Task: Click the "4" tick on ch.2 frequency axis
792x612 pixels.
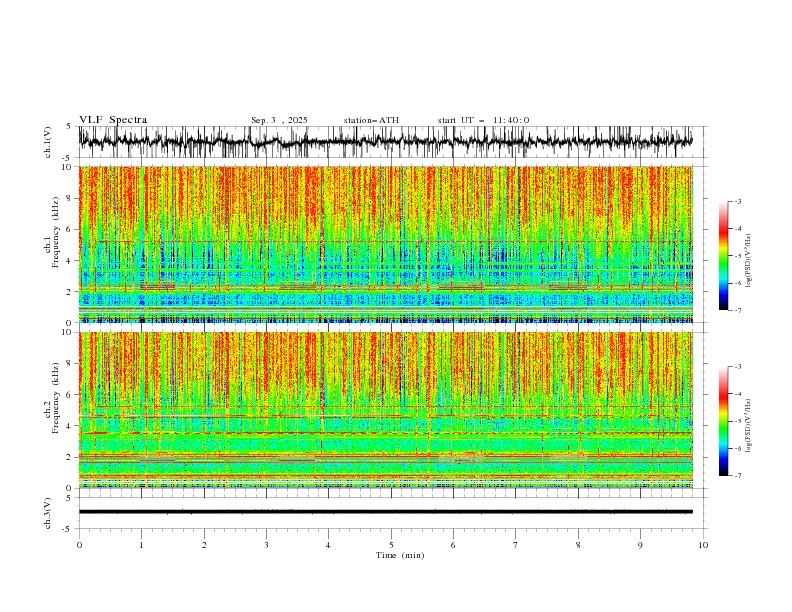Action: click(x=70, y=426)
